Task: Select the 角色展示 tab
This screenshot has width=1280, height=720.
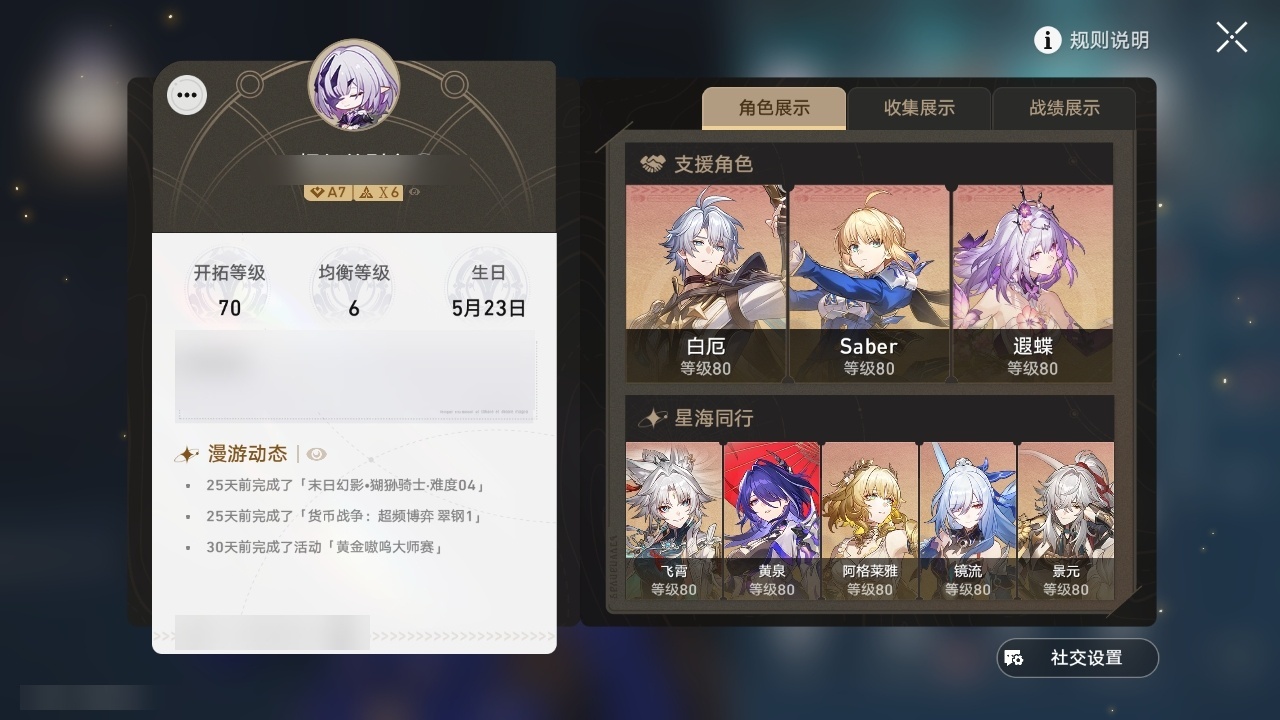Action: click(x=774, y=108)
